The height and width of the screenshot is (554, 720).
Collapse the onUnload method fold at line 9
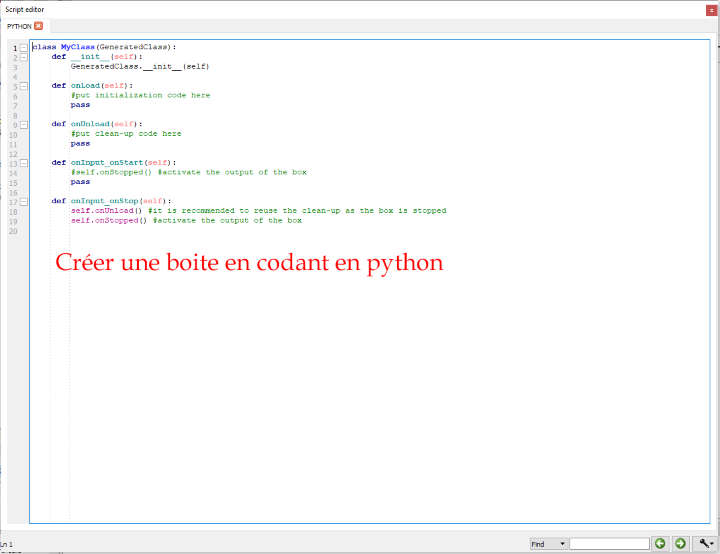pyautogui.click(x=24, y=125)
